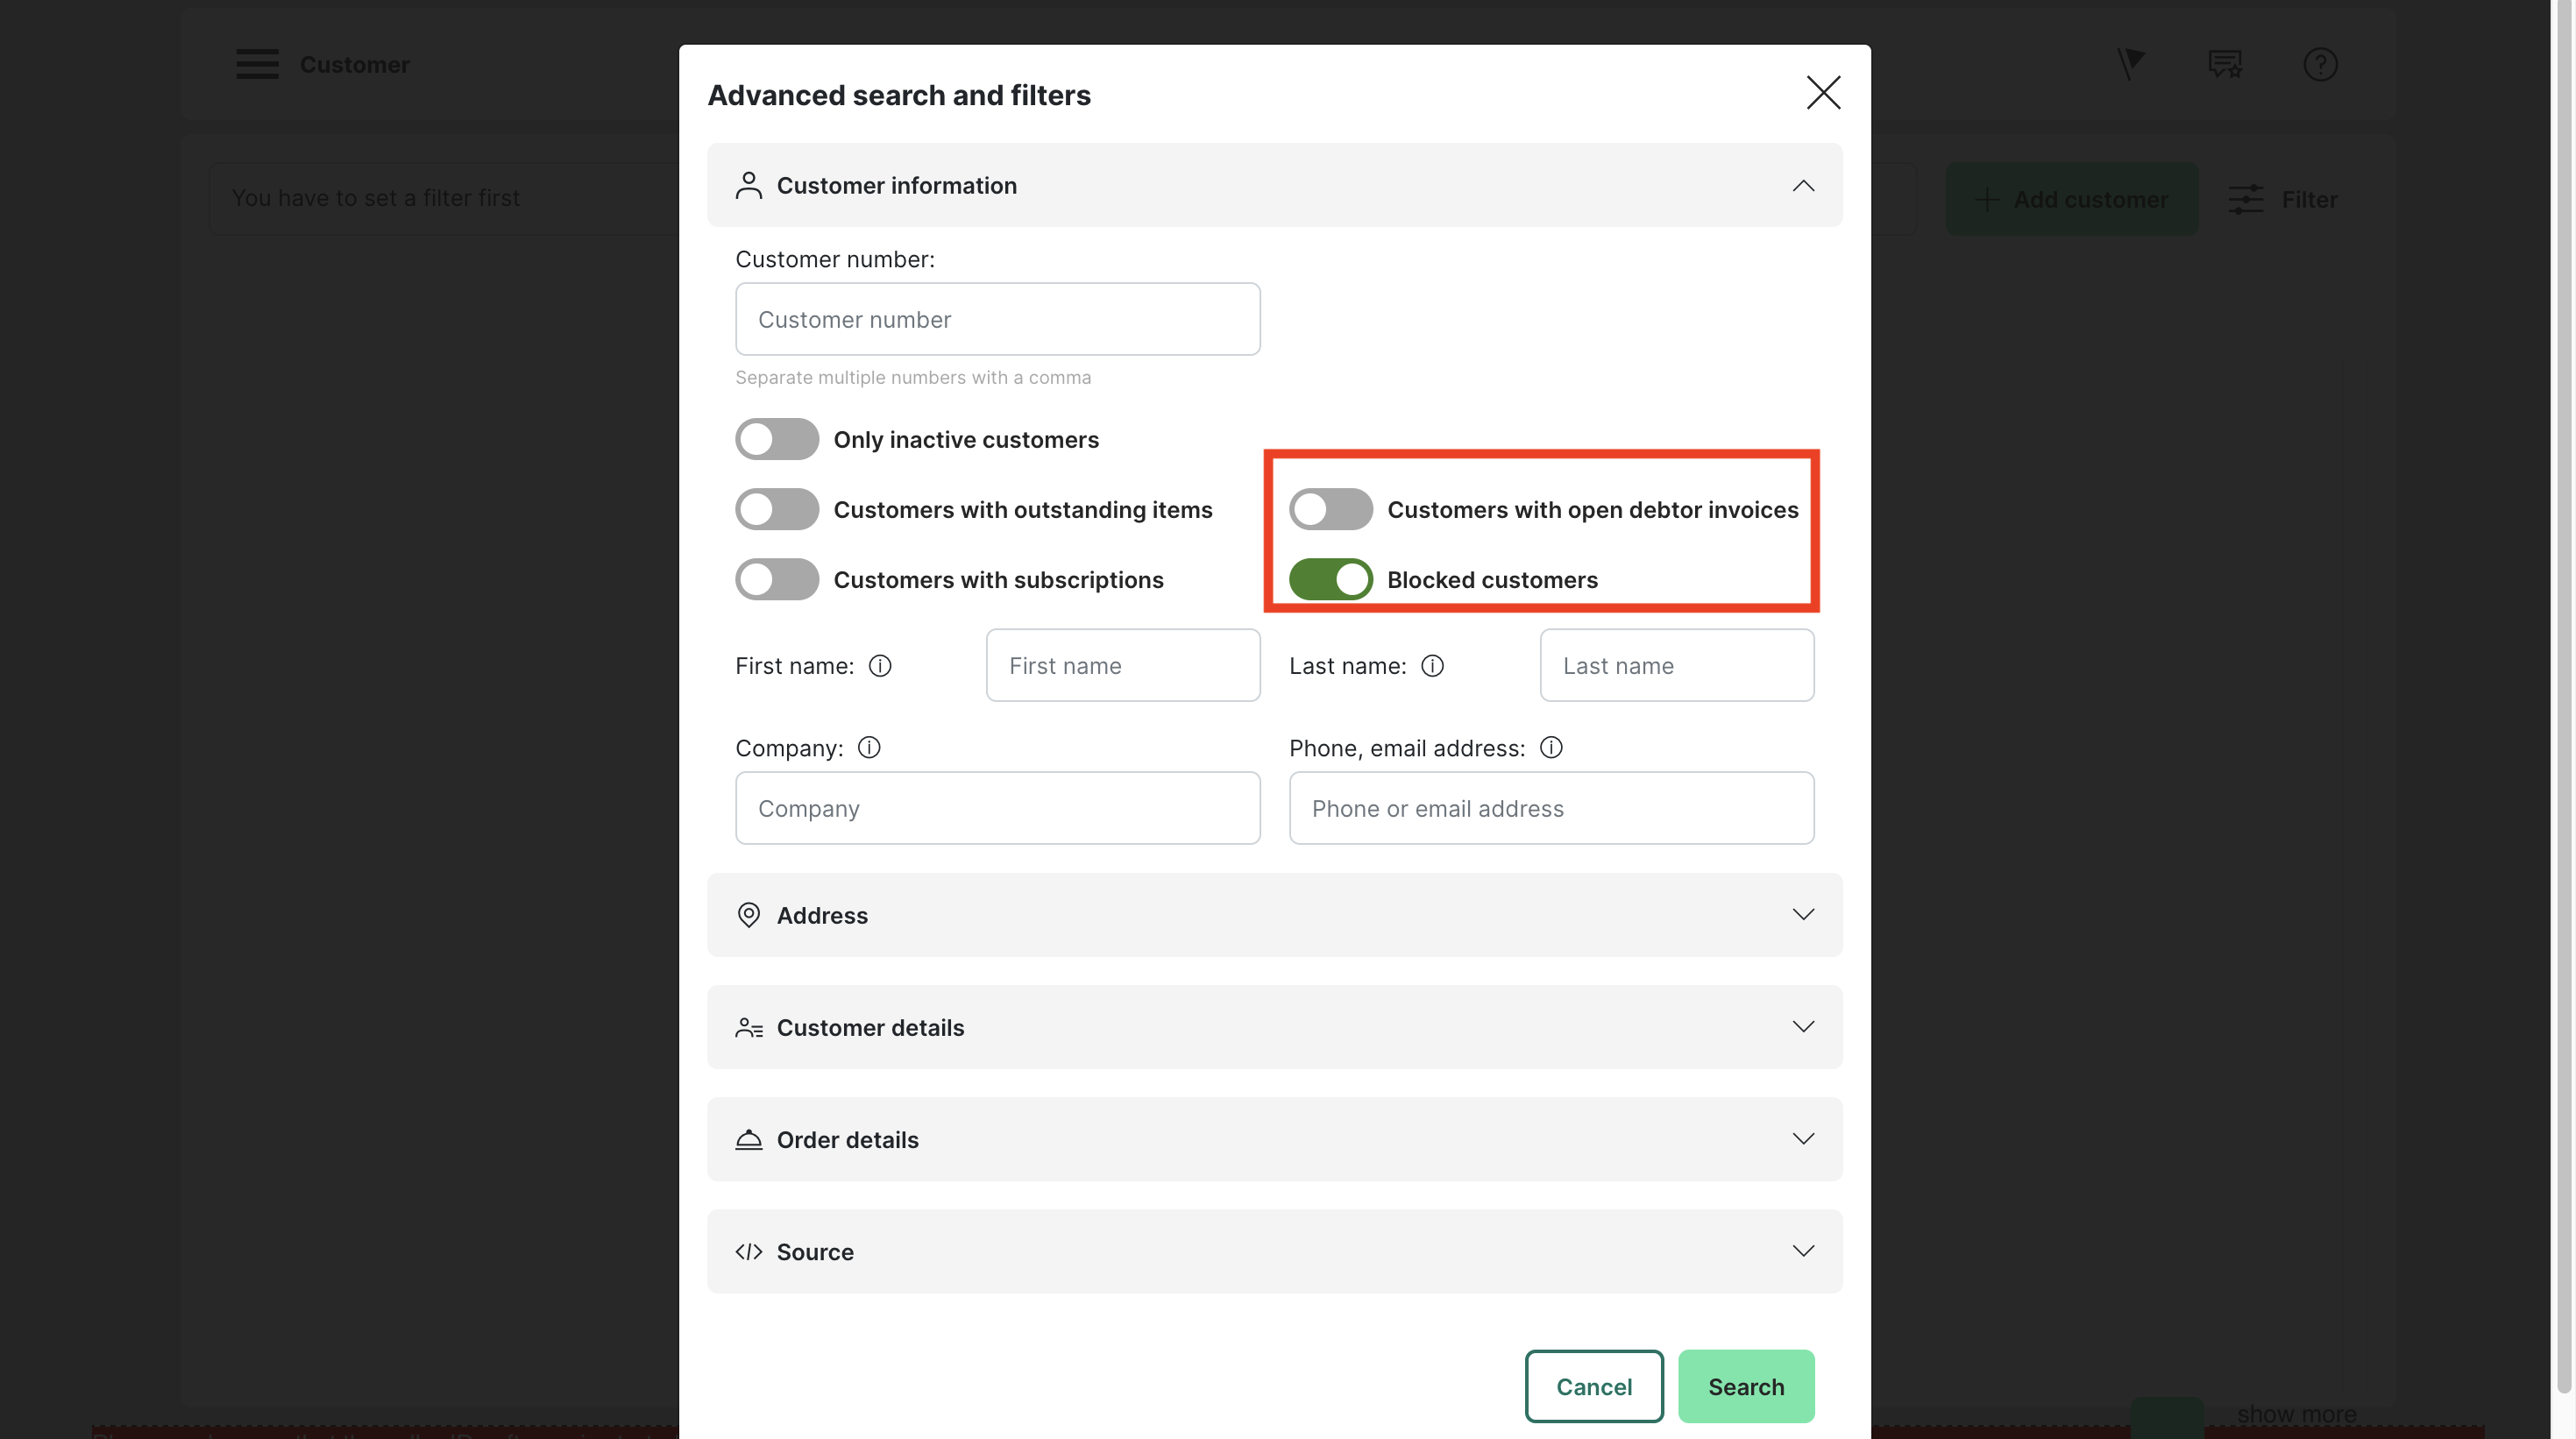Click the phone and email info icon
The height and width of the screenshot is (1439, 2576).
(x=1551, y=748)
